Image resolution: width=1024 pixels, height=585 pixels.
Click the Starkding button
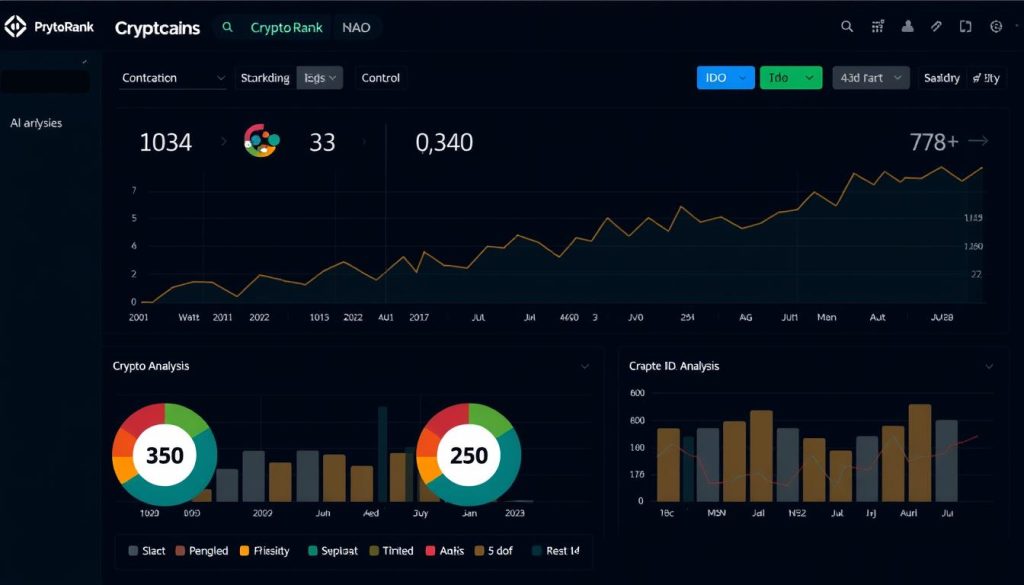(x=264, y=78)
